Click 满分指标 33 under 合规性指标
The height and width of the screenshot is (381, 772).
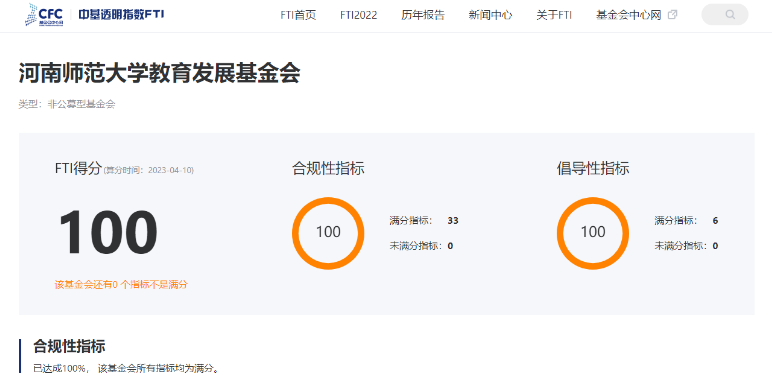(x=424, y=221)
